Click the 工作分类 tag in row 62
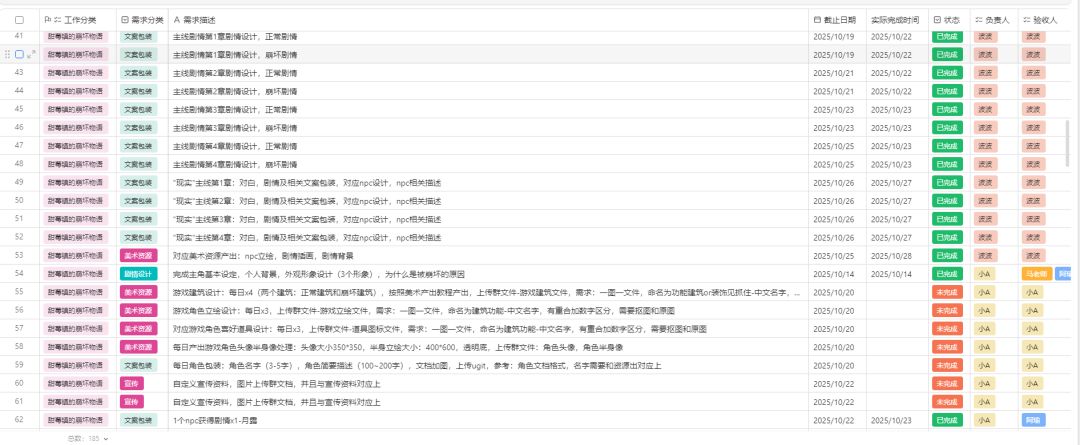This screenshot has width=1080, height=445. click(75, 420)
